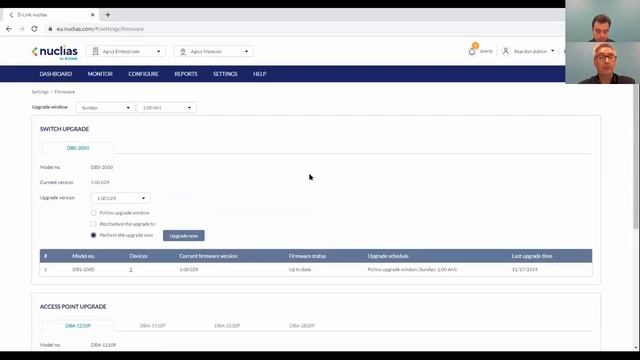Image resolution: width=640 pixels, height=360 pixels.
Task: Select the DBA-1210P access point tab
Action: coord(78,326)
